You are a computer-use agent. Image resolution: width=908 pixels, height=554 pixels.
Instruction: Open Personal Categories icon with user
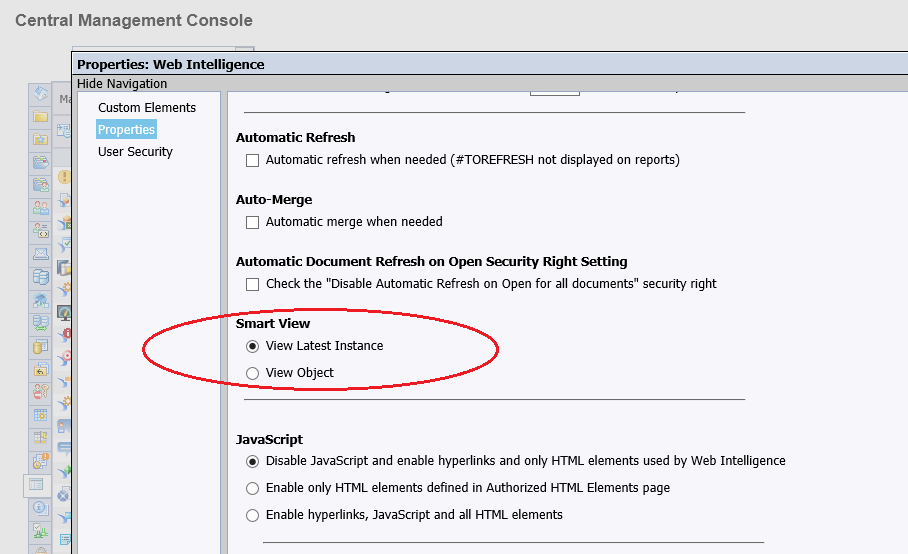(x=41, y=185)
